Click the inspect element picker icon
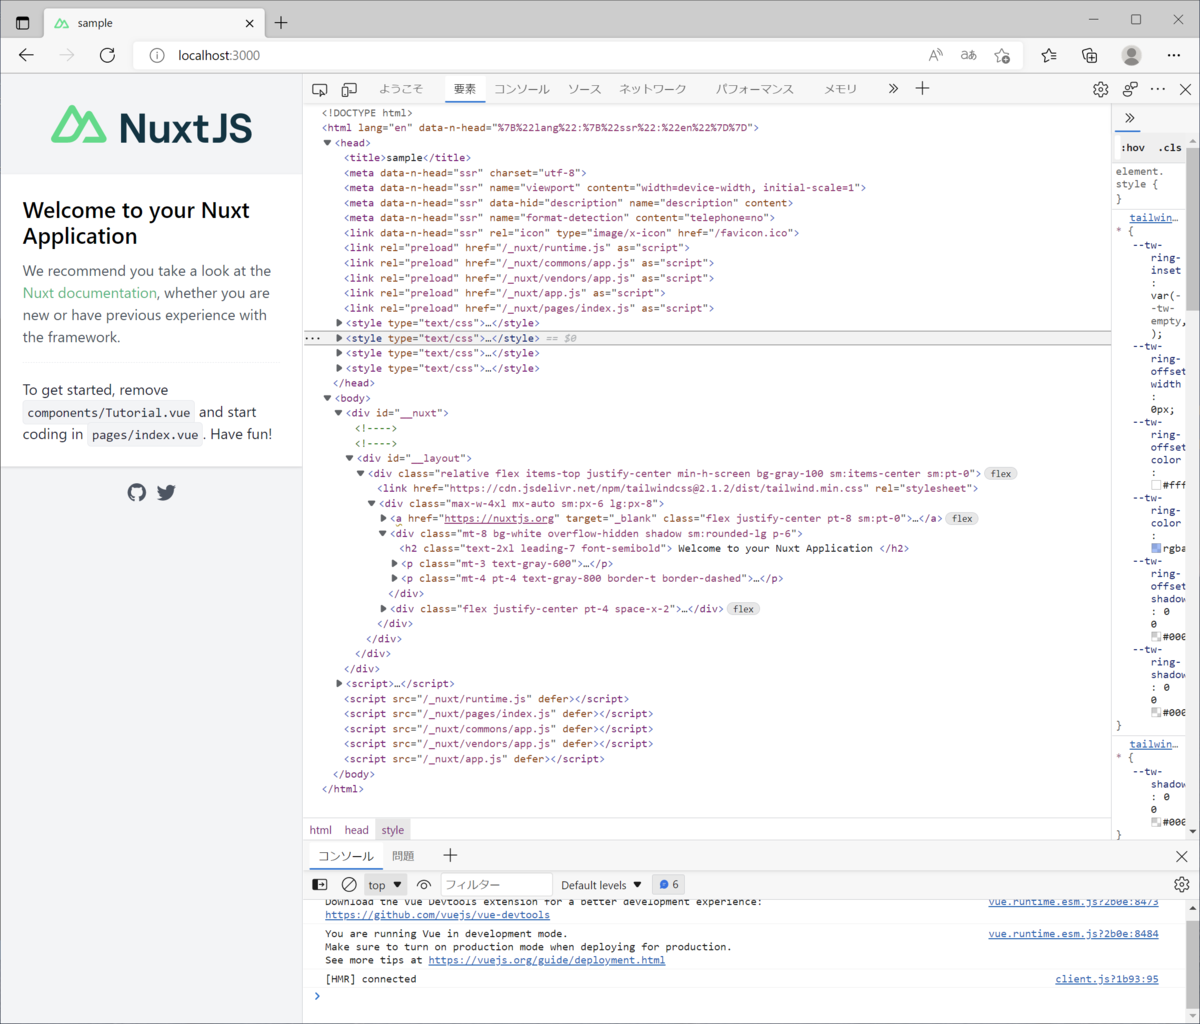Screen dimensions: 1200x1024 pos(320,89)
